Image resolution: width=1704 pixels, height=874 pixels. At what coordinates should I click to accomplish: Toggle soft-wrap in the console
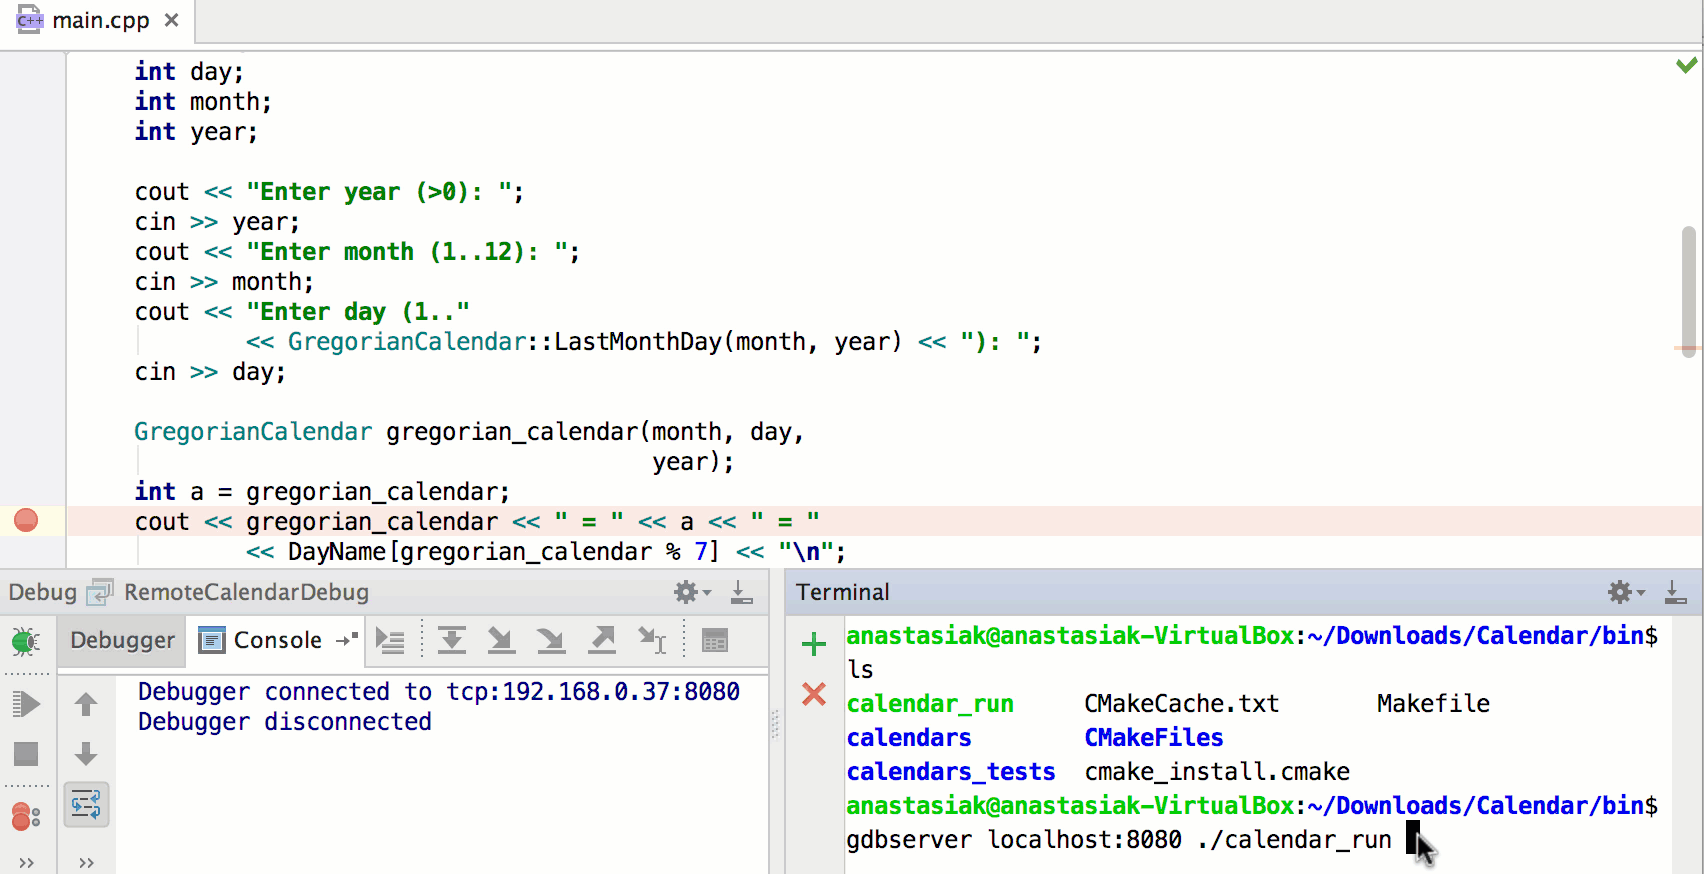coord(86,805)
